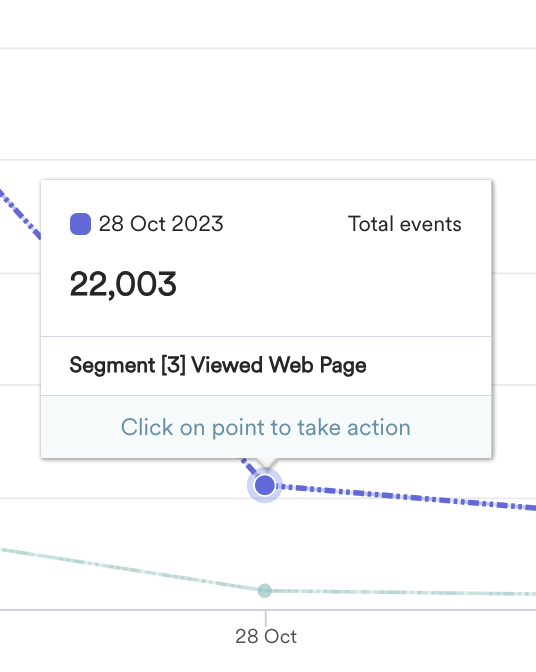The image size is (536, 672).
Task: Click the '28 Oct' x-axis label
Action: click(x=266, y=636)
